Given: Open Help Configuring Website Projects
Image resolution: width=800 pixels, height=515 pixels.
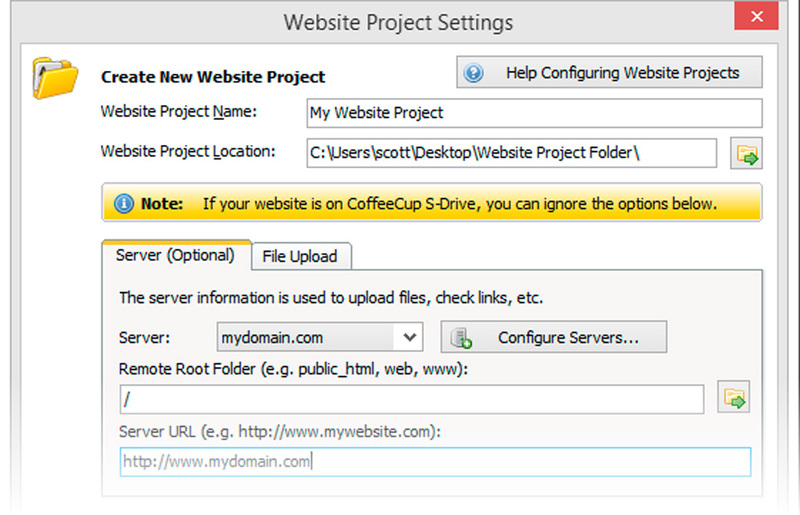Looking at the screenshot, I should pyautogui.click(x=609, y=72).
